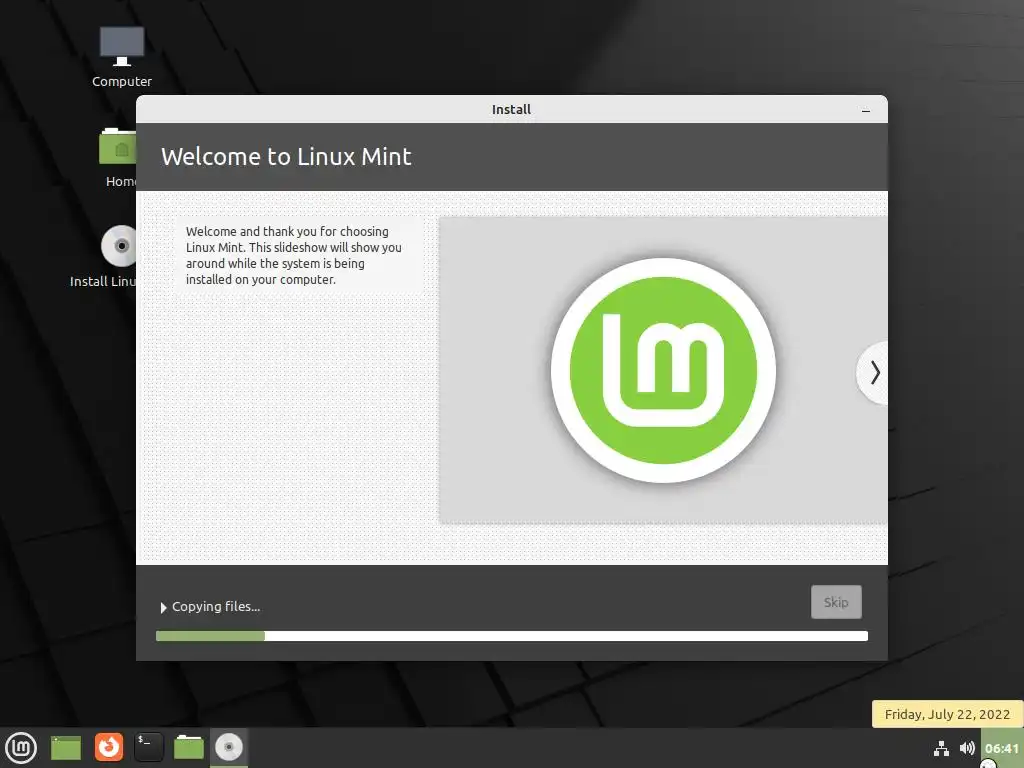
Task: Open the Terminal from the taskbar
Action: (x=149, y=747)
